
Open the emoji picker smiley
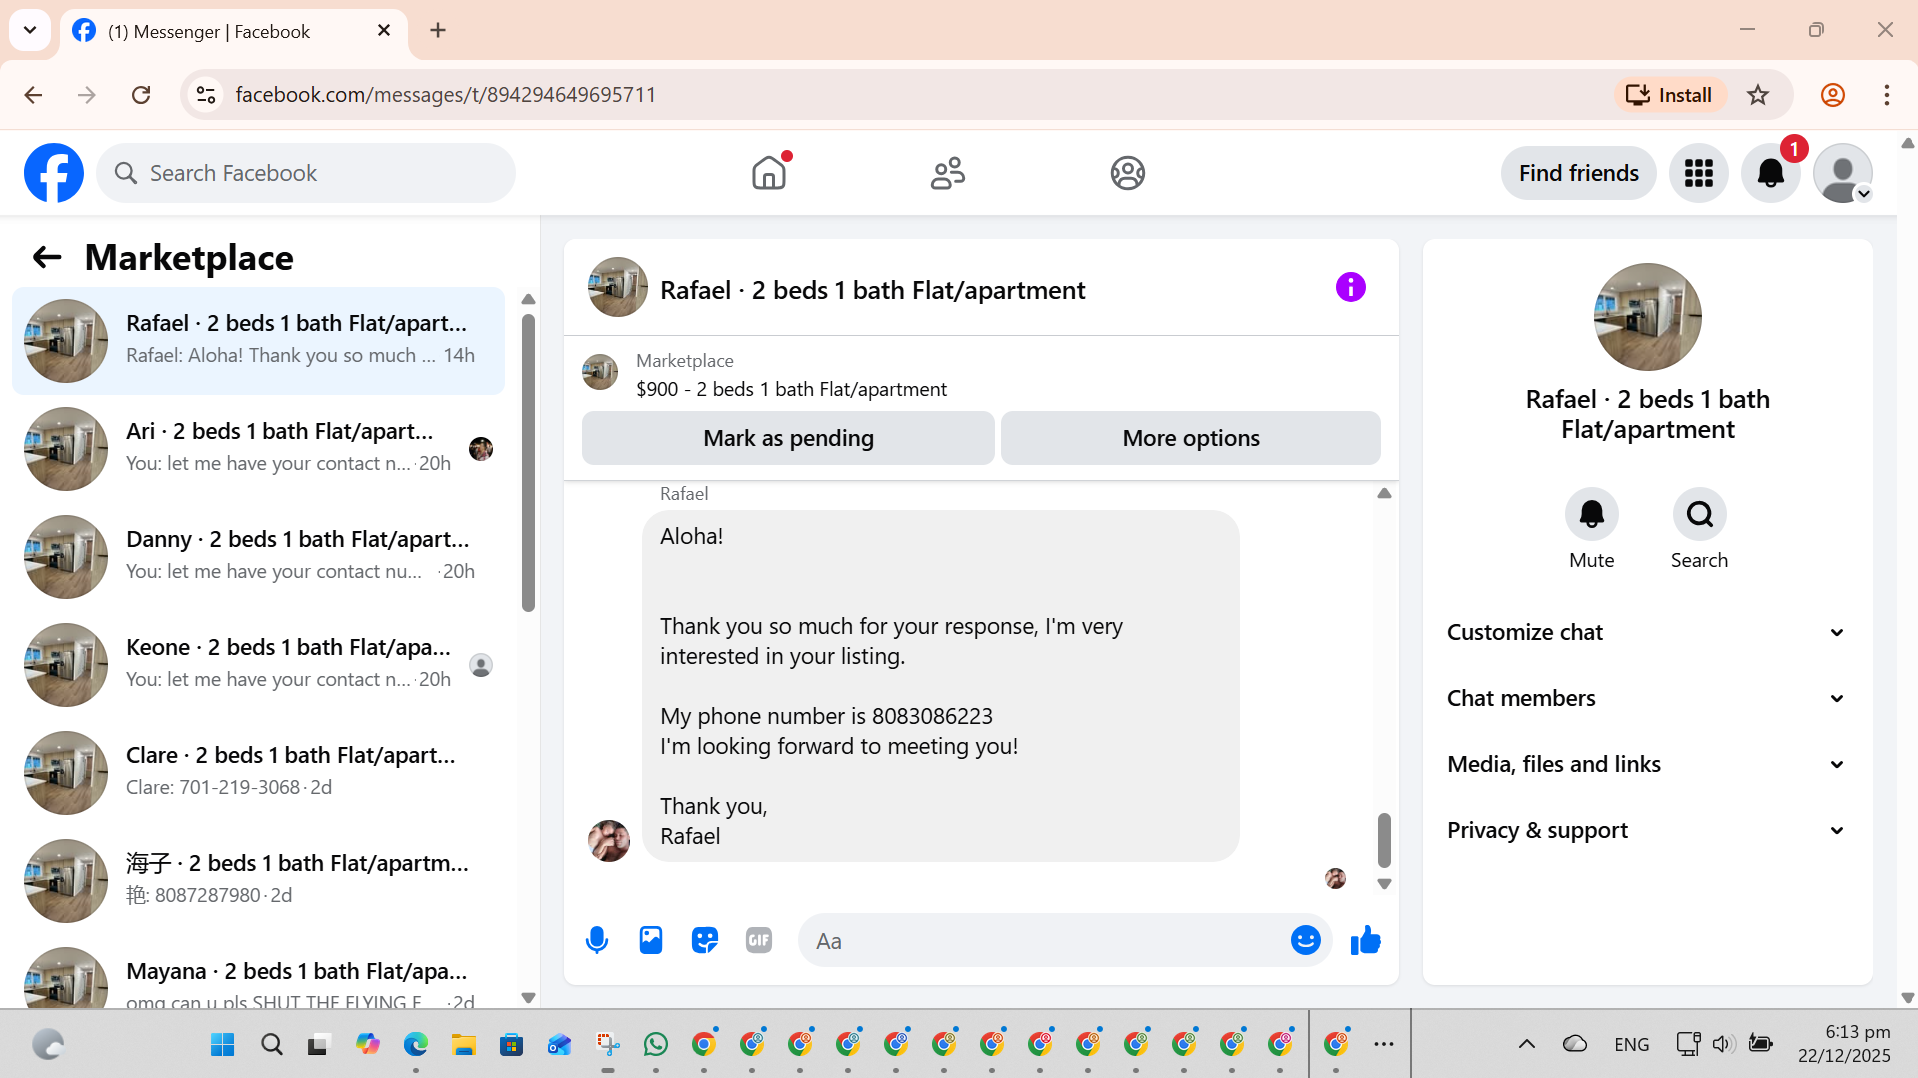point(1305,940)
